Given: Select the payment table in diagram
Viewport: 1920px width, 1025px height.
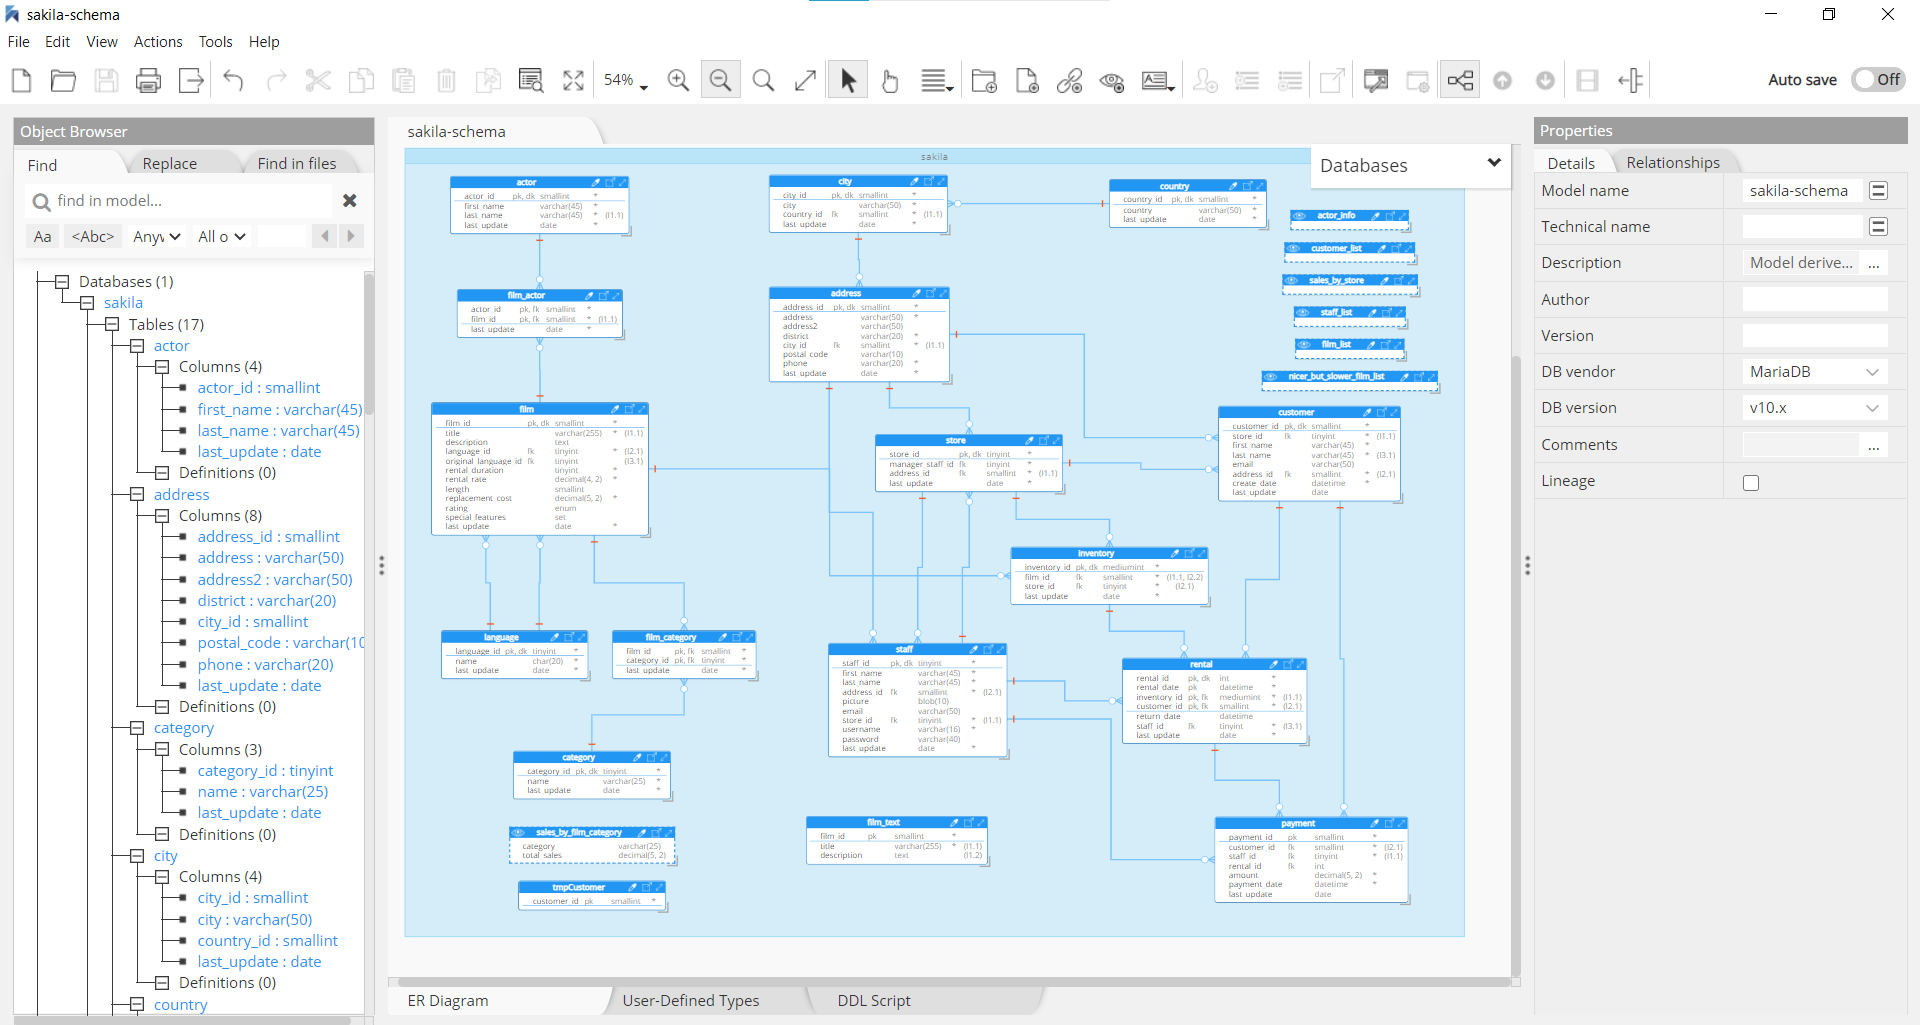Looking at the screenshot, I should [1311, 860].
